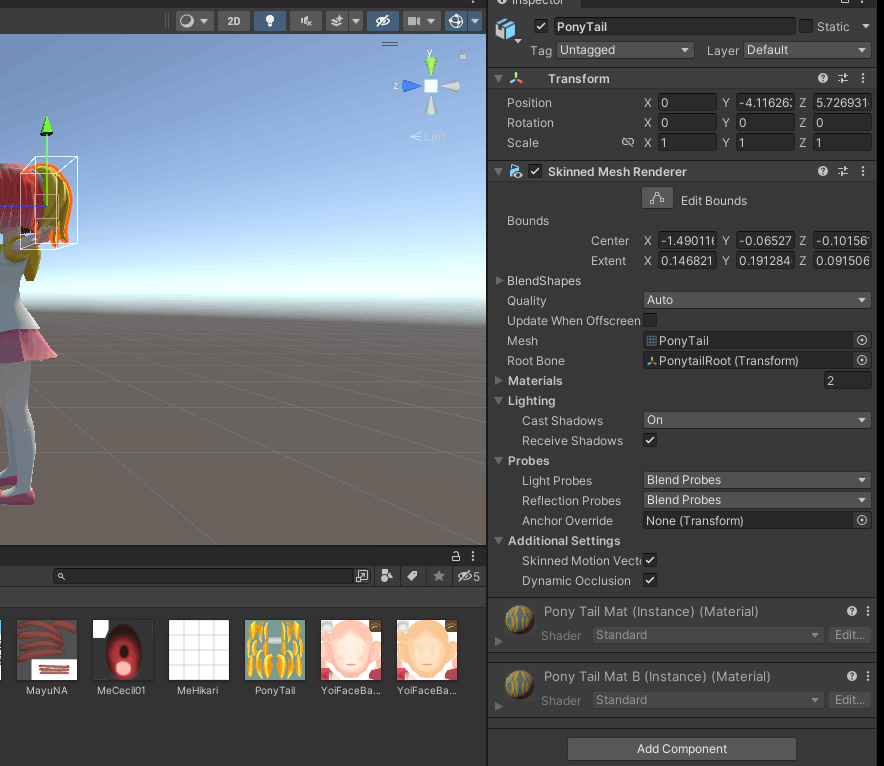Screen dimensions: 884x766
Task: Open the Light Probes dropdown
Action: tap(757, 480)
